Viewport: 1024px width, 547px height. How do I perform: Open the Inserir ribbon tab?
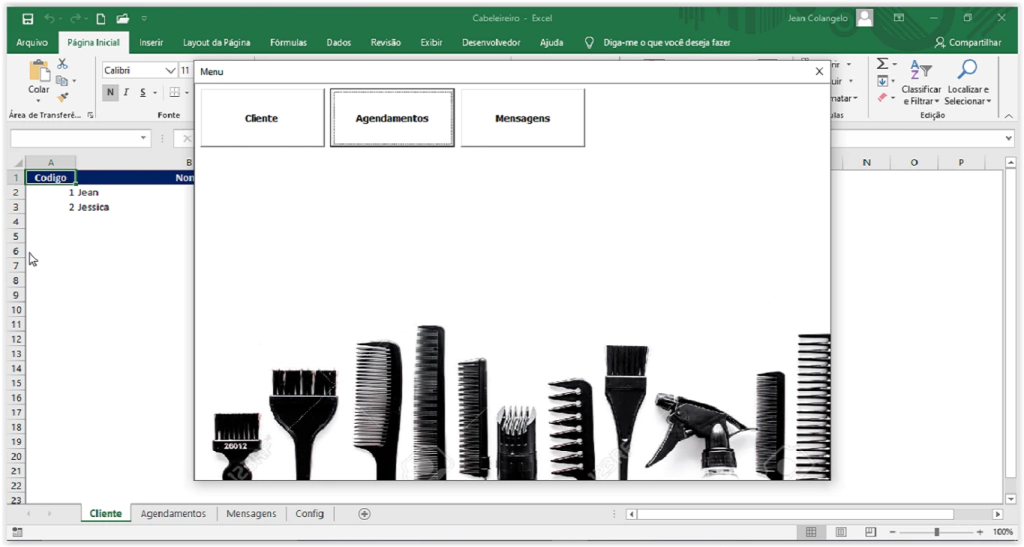pyautogui.click(x=151, y=43)
